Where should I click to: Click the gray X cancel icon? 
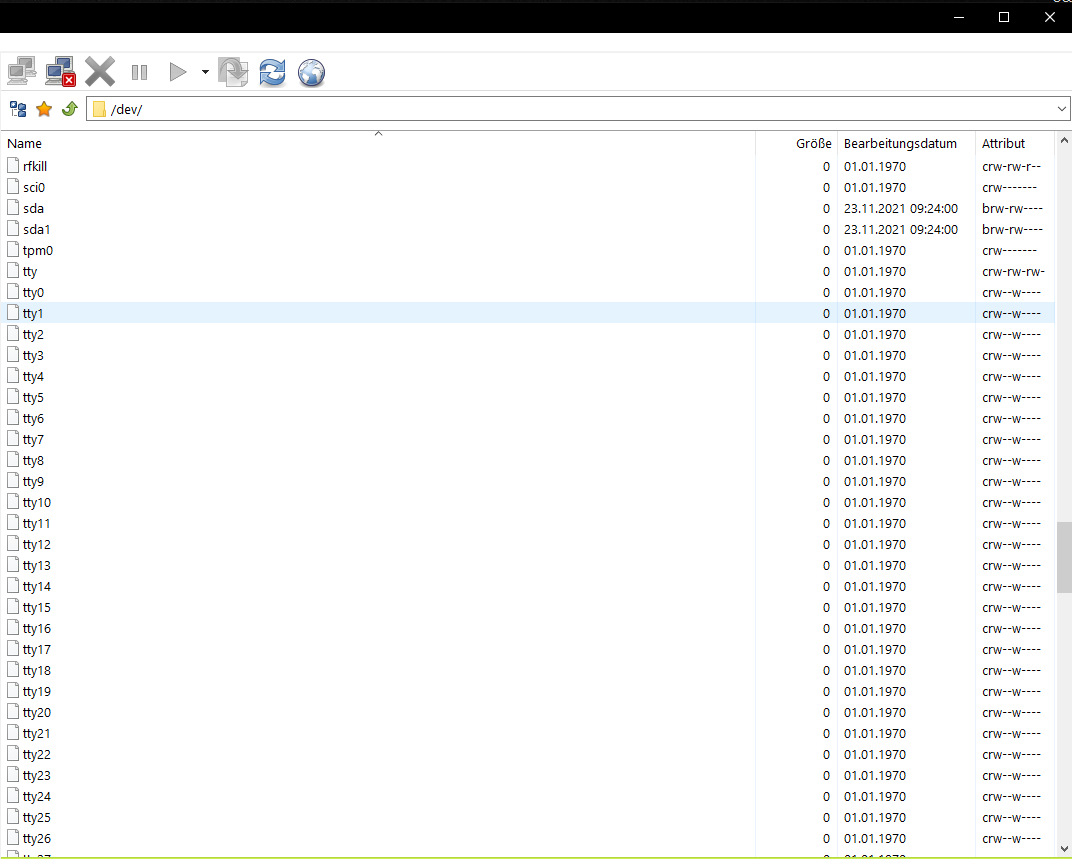click(x=100, y=72)
